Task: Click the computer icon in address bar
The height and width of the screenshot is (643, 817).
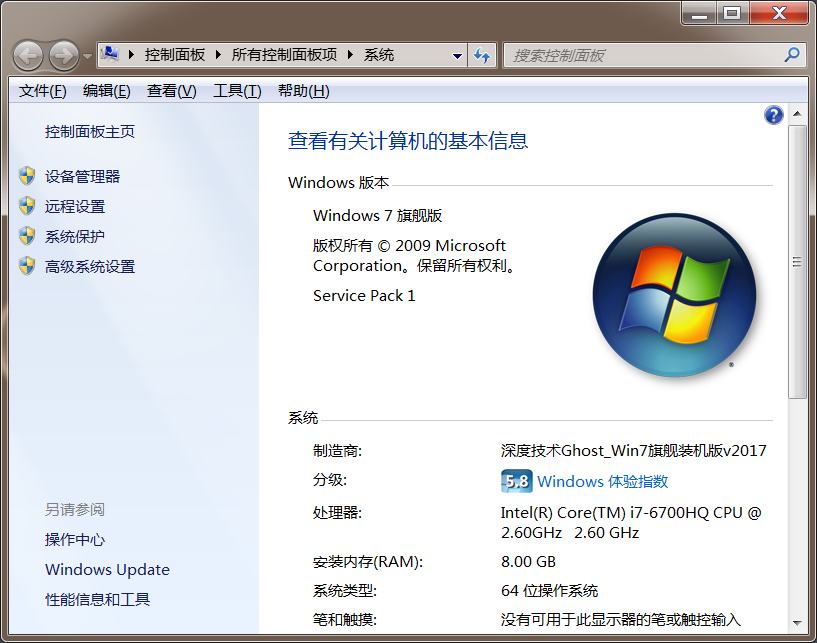Action: click(x=110, y=54)
